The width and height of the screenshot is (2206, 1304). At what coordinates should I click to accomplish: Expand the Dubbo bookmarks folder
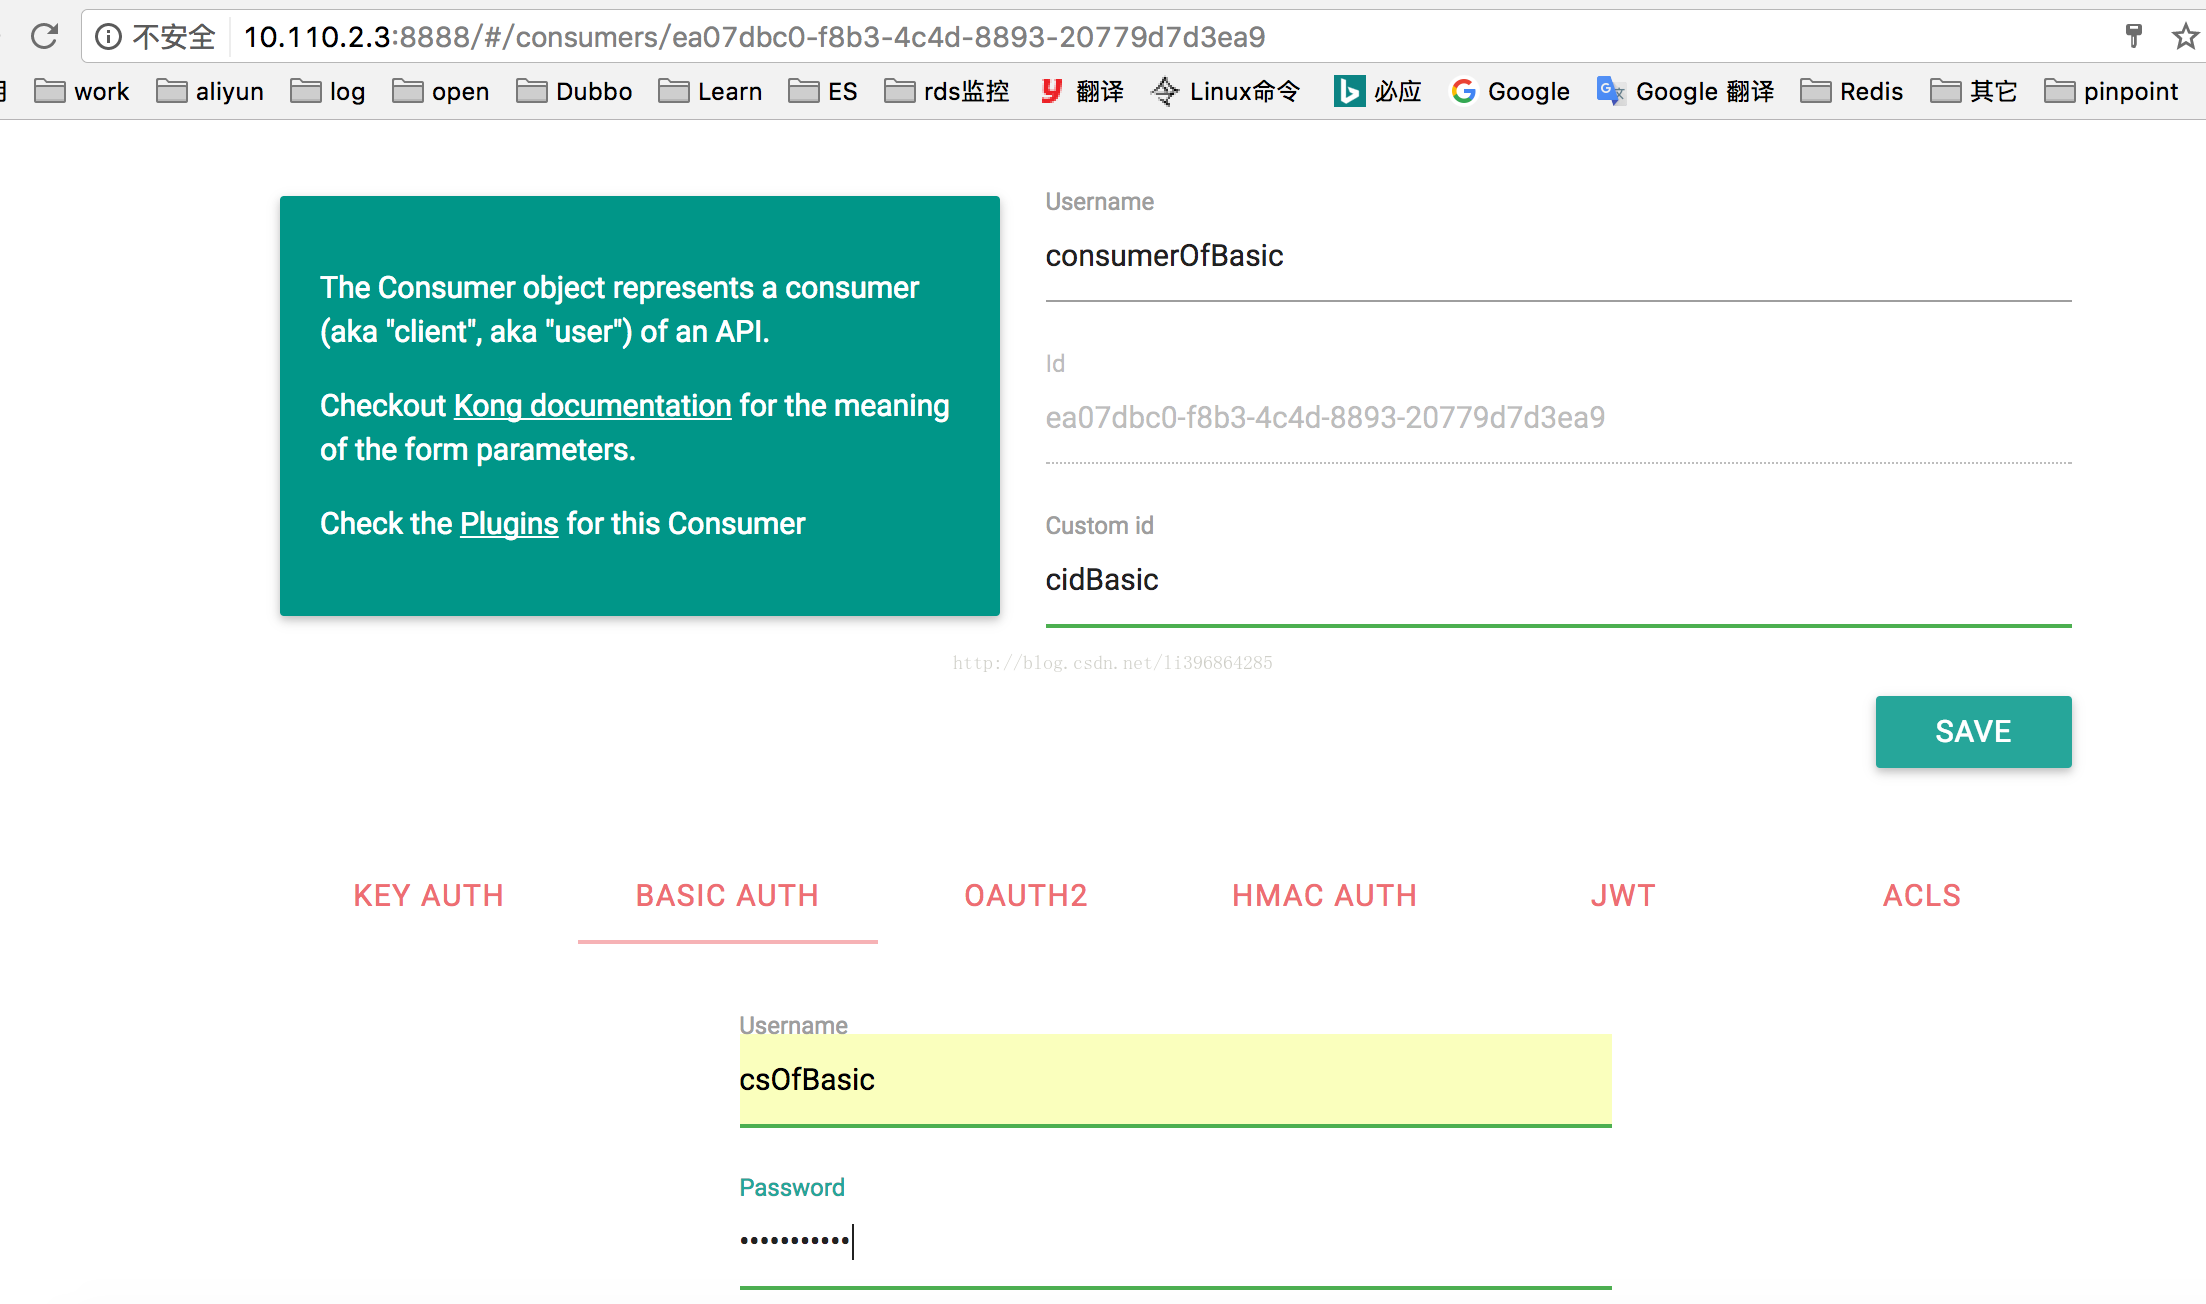coord(575,91)
